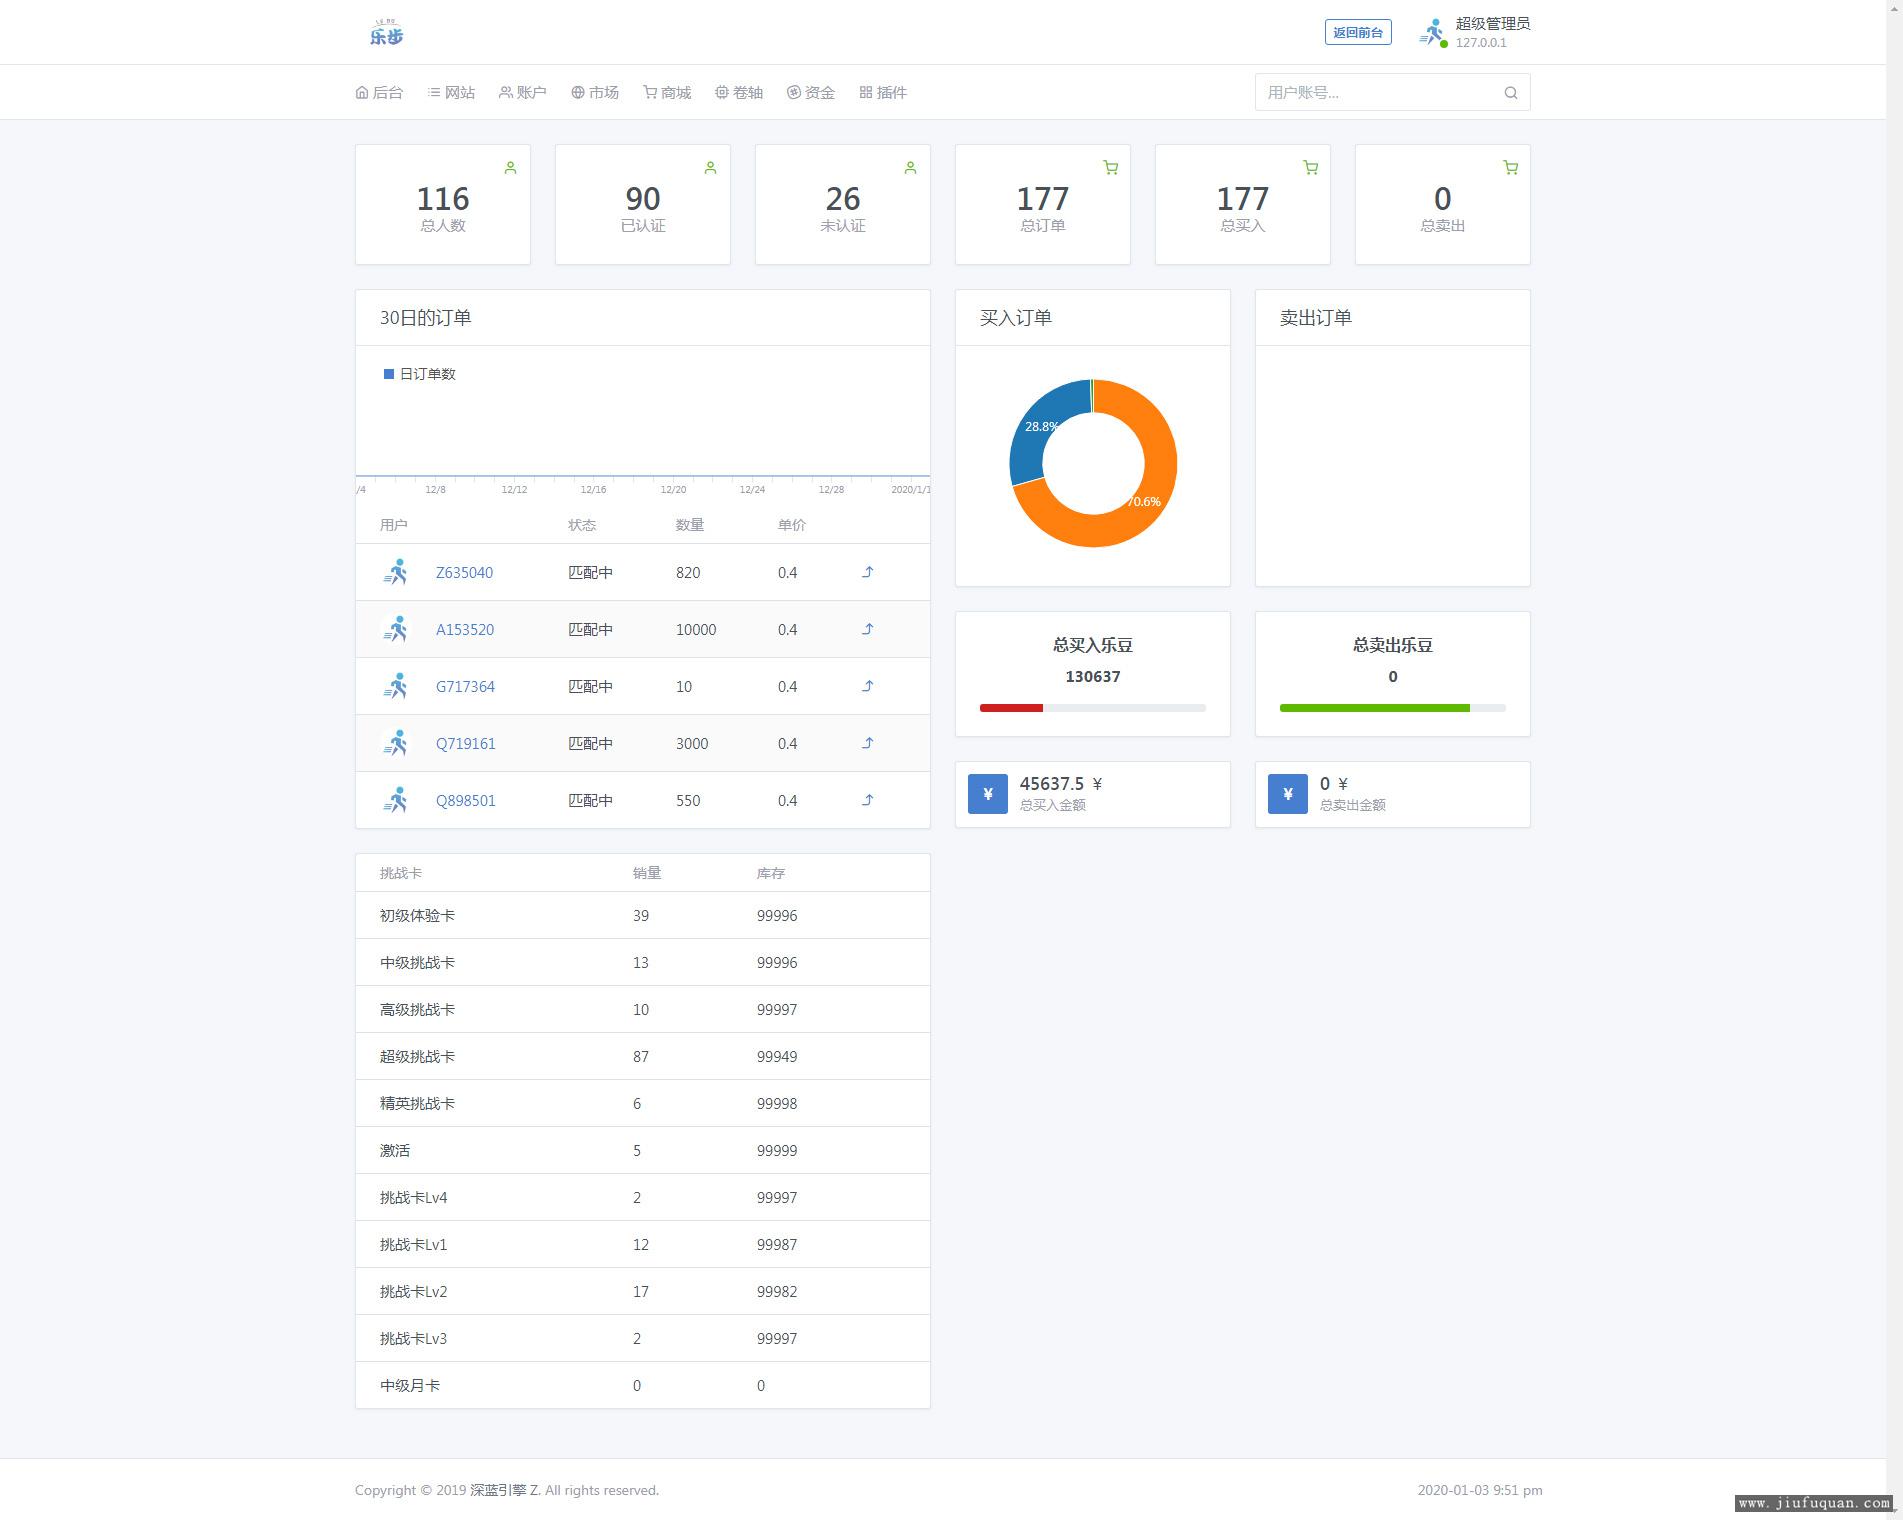The image size is (1903, 1520).
Task: Click the yen icon for 总卖出金额
Action: pos(1287,794)
